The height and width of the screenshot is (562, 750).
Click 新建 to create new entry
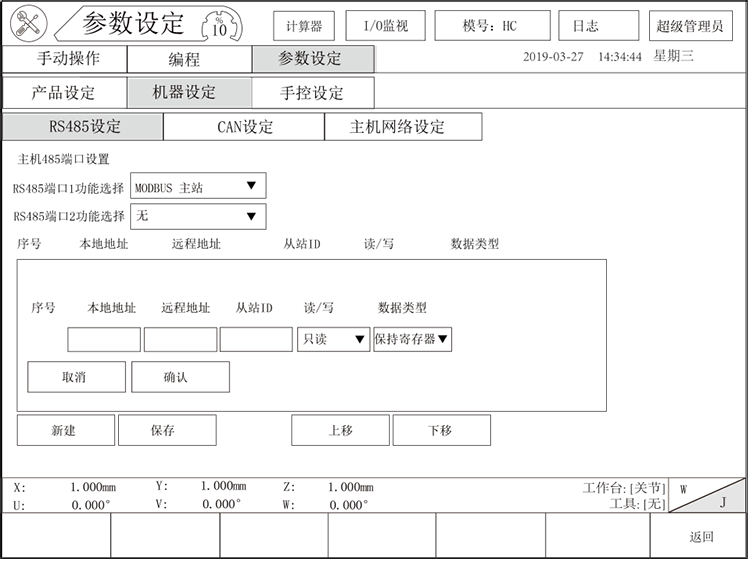(x=66, y=430)
